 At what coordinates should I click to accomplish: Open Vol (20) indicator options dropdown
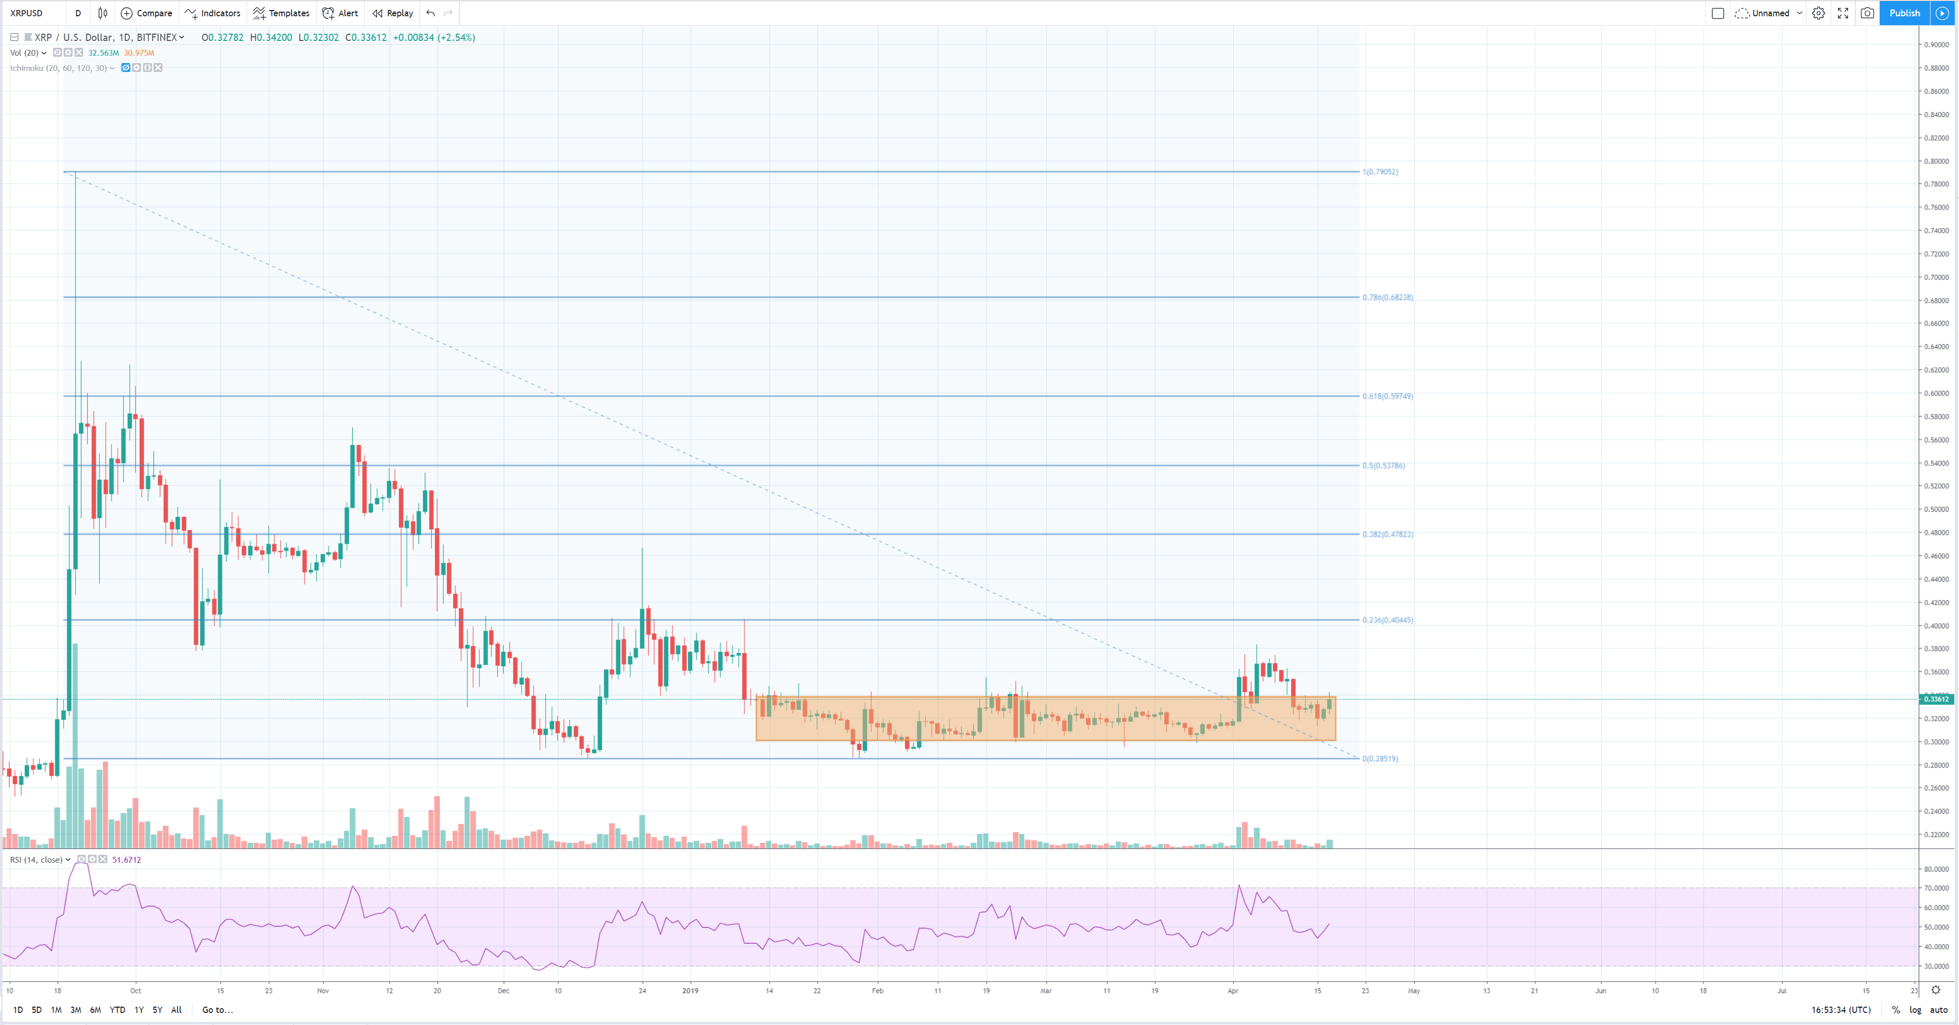tap(44, 53)
